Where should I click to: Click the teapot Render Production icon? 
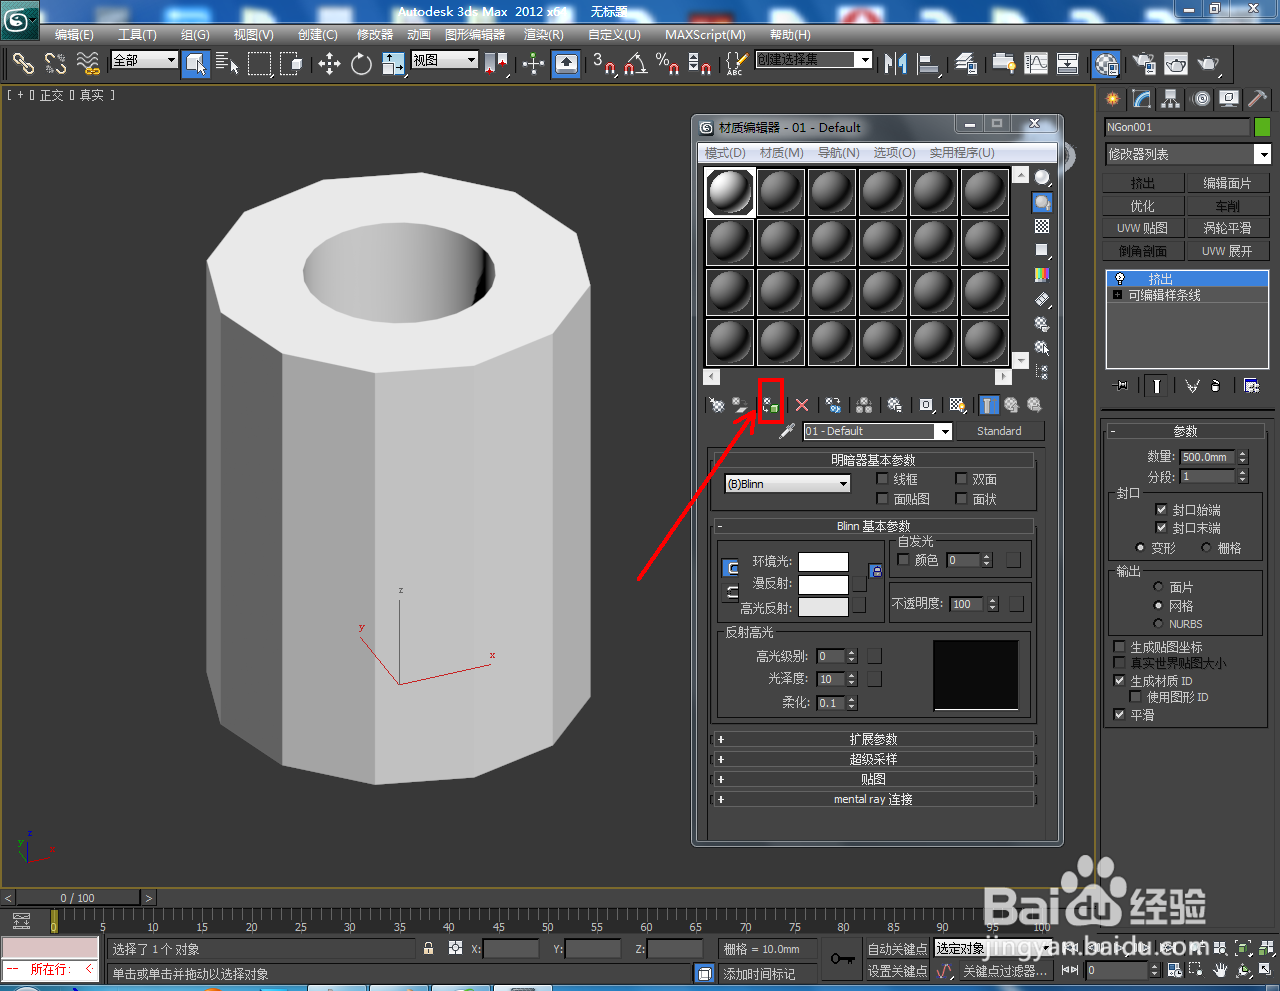tap(1207, 64)
